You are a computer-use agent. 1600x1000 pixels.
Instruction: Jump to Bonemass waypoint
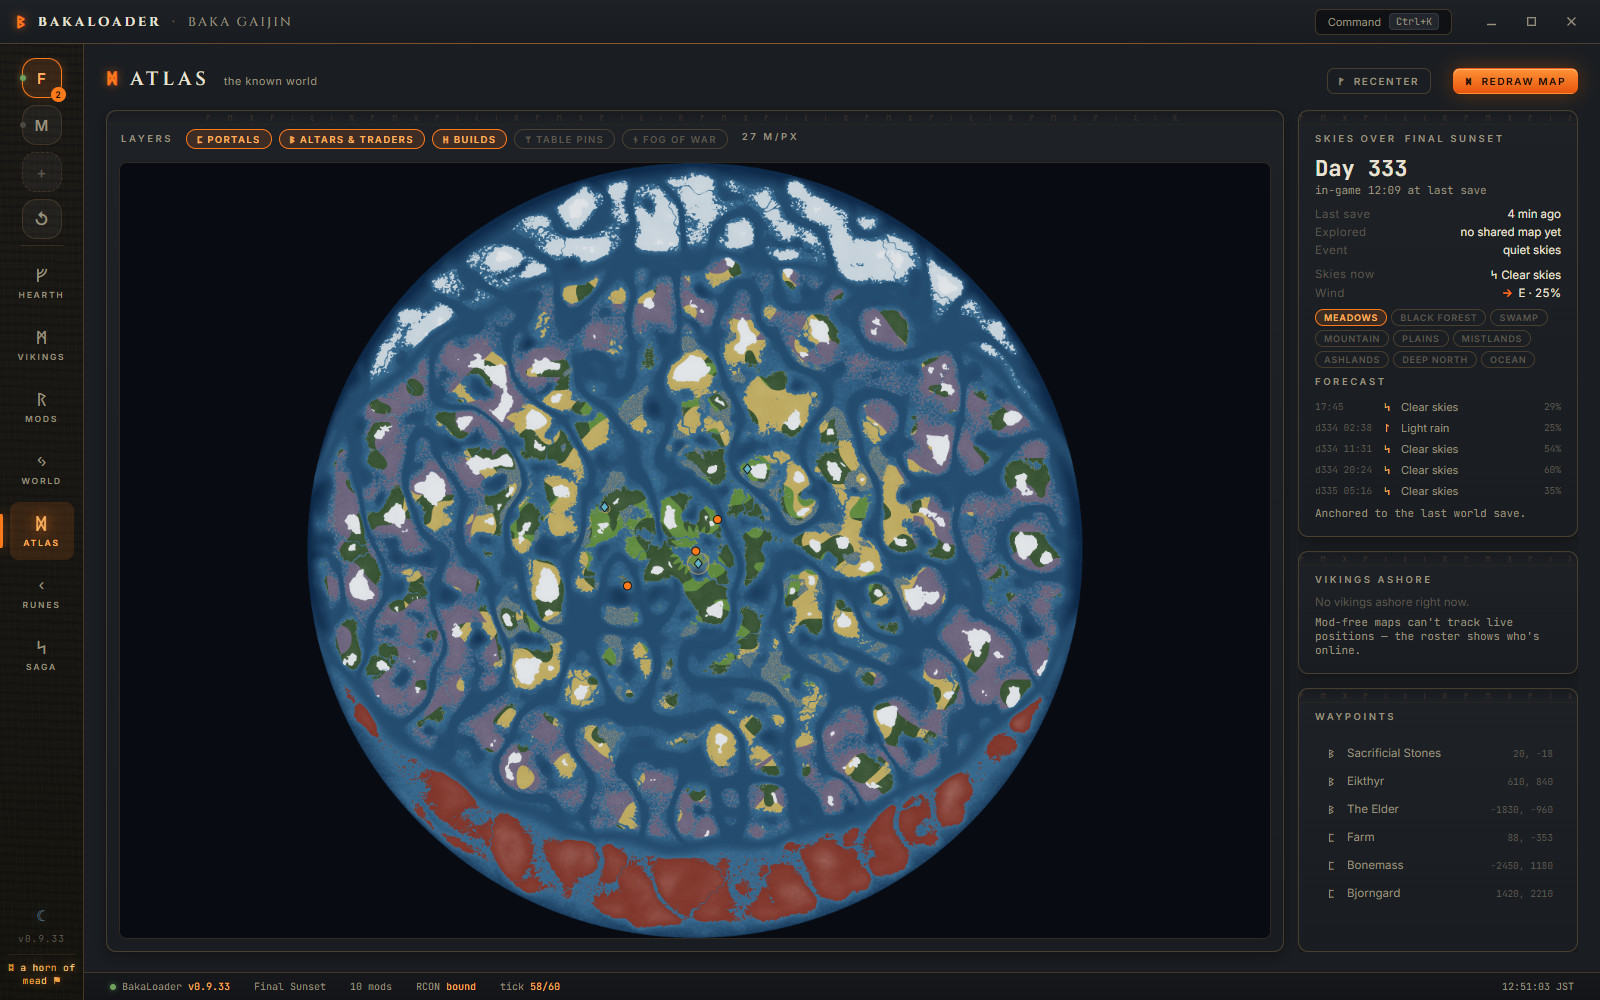click(1438, 865)
